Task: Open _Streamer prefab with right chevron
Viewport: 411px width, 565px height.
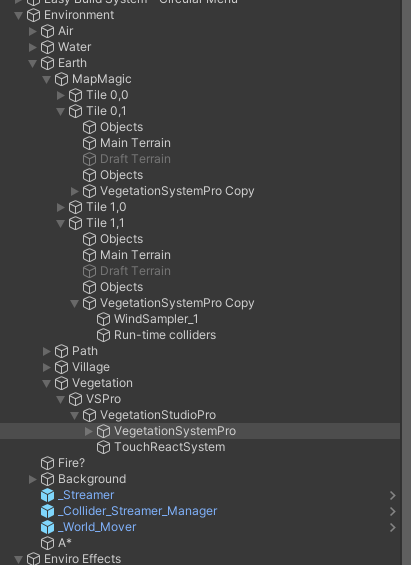Action: pos(393,495)
